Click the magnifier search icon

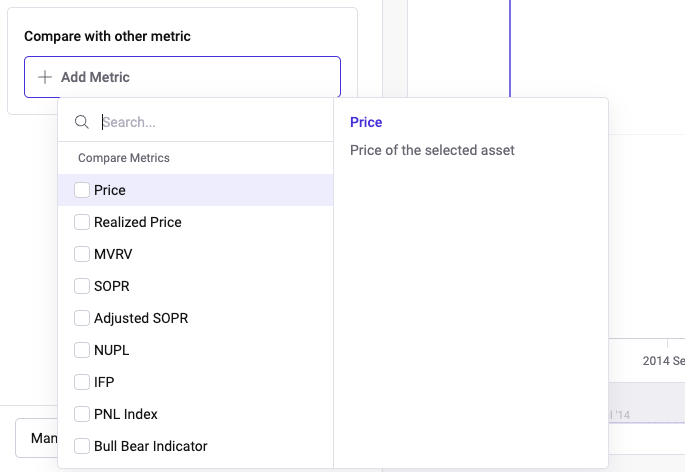[82, 122]
